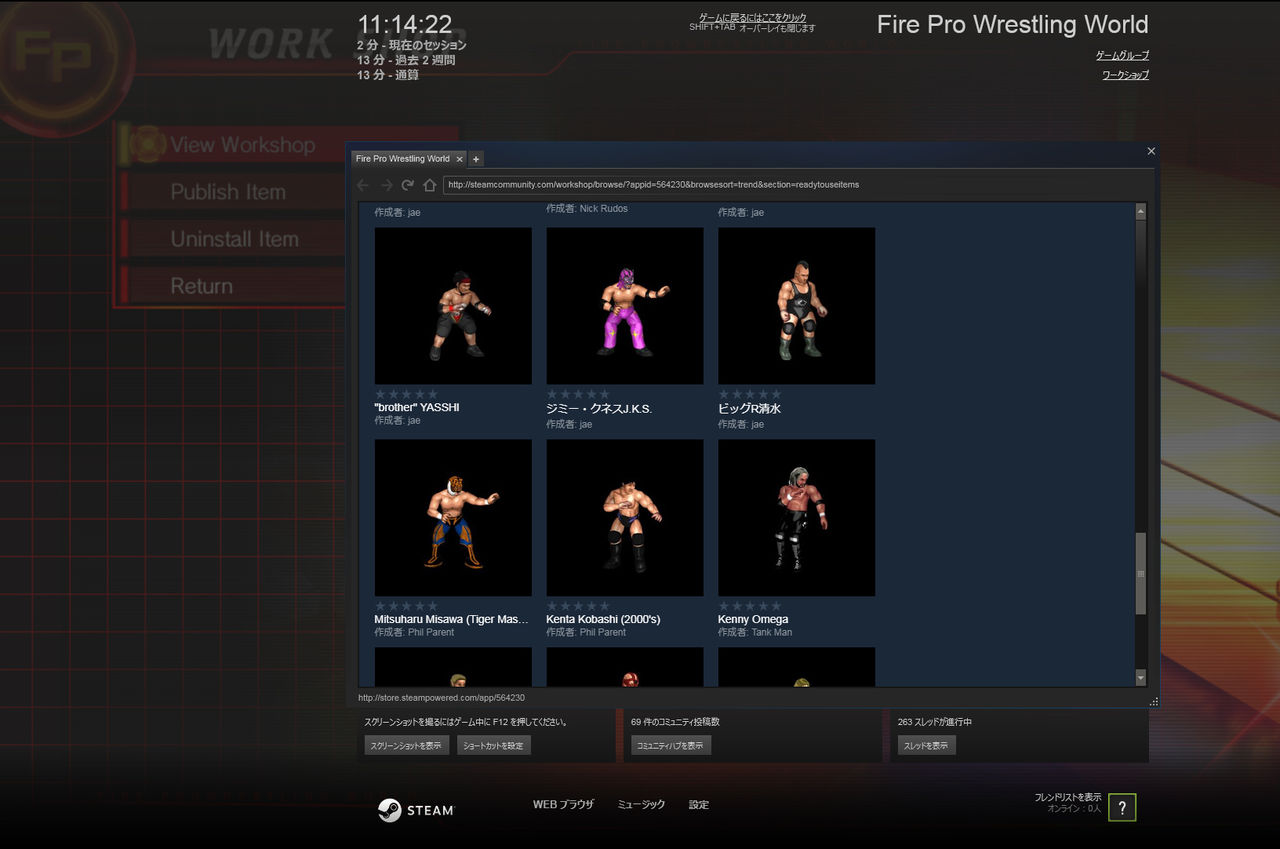Open author jae under "brother" YASSHI
Viewport: 1280px width, 849px height.
pos(414,421)
